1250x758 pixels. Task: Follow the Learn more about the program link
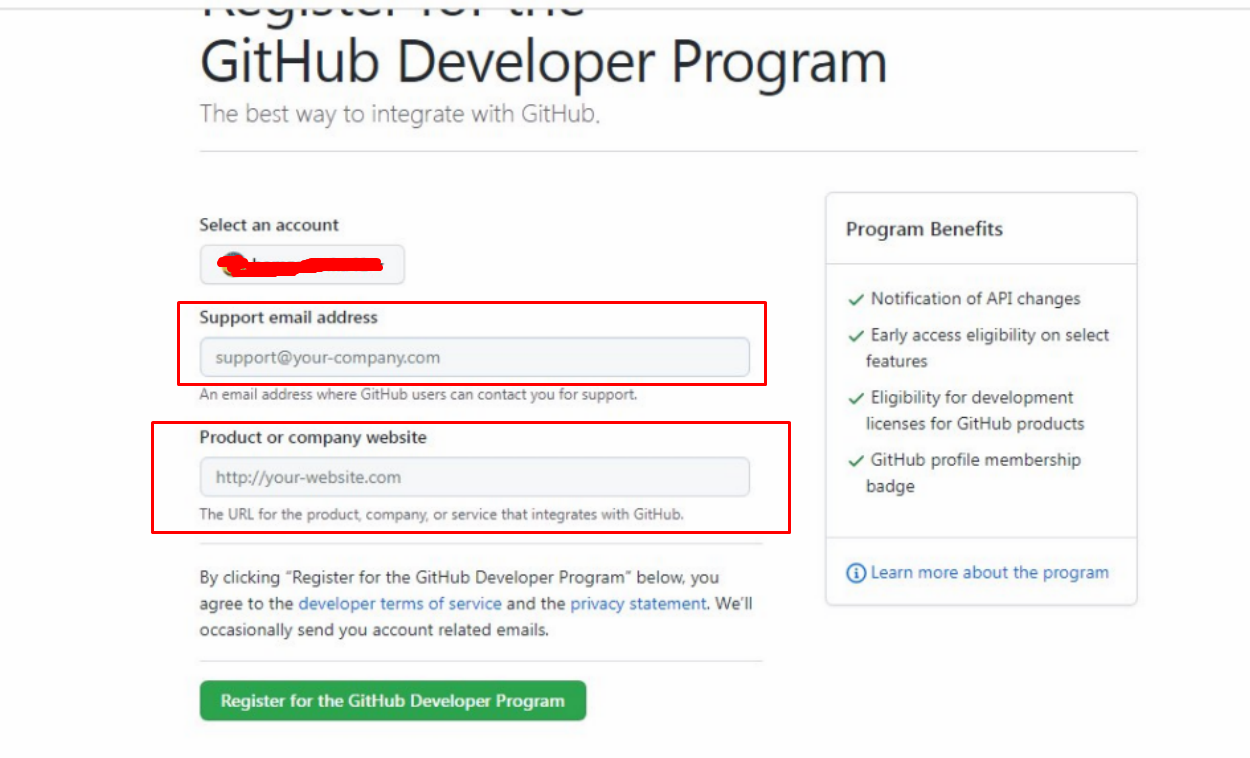(990, 573)
